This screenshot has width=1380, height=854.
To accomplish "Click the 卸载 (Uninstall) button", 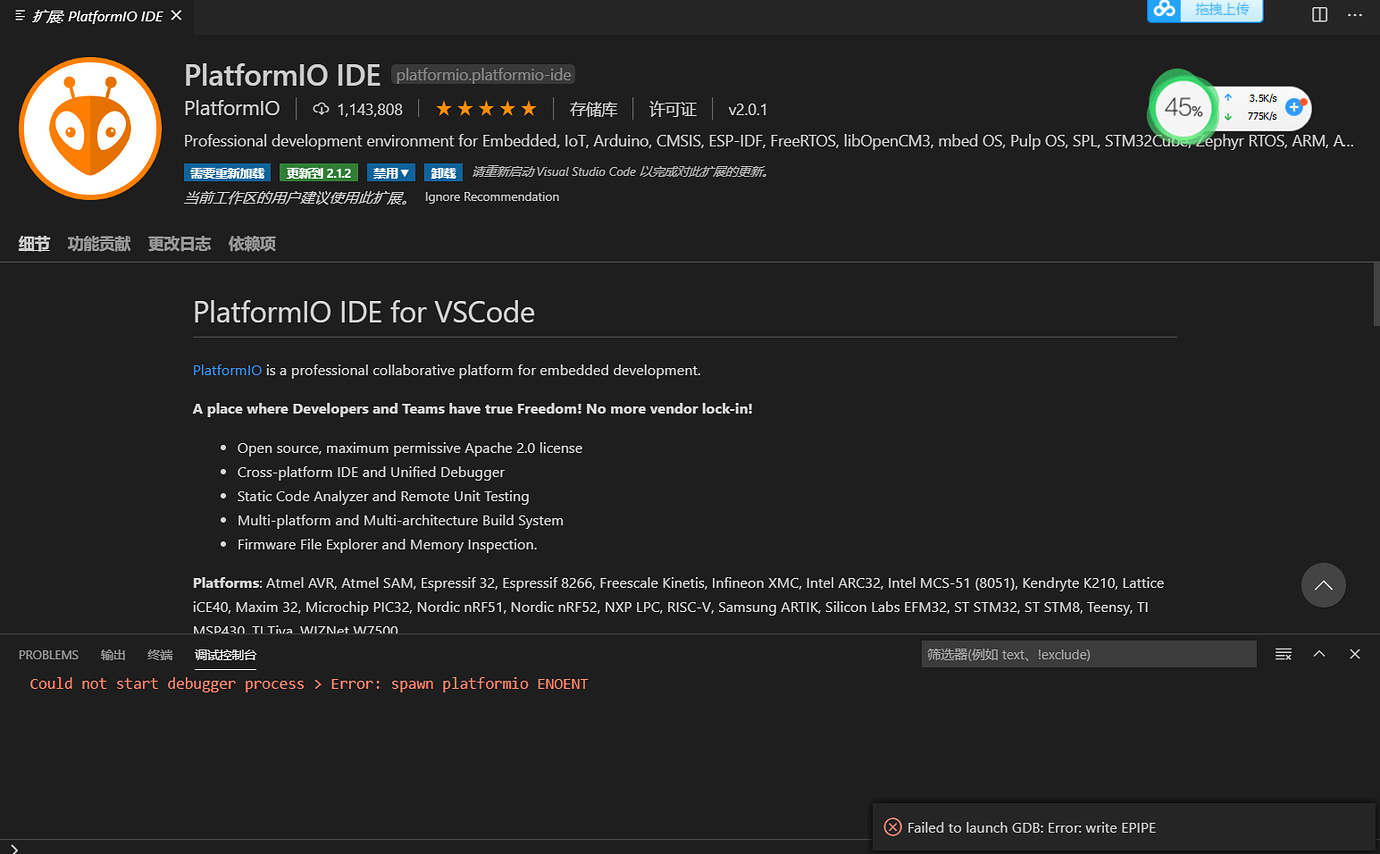I will [443, 172].
